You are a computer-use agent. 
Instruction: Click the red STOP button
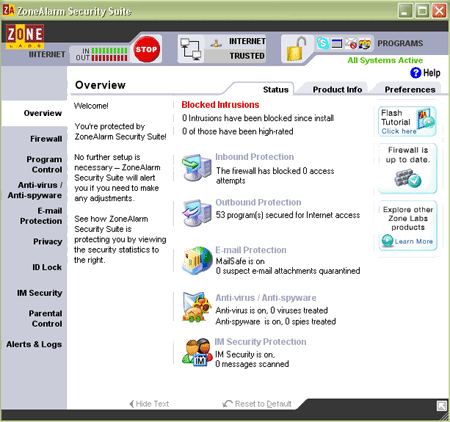pos(146,49)
